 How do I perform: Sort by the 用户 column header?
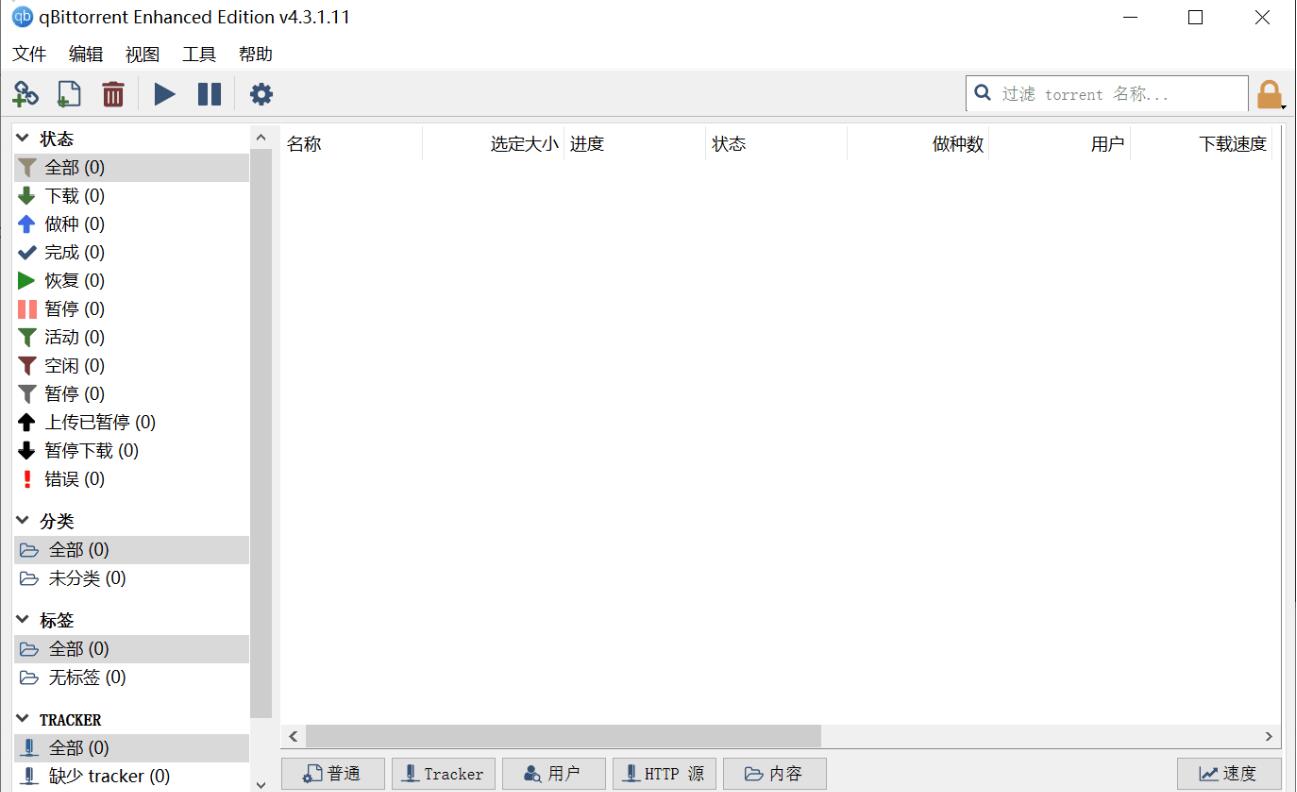(x=1060, y=144)
